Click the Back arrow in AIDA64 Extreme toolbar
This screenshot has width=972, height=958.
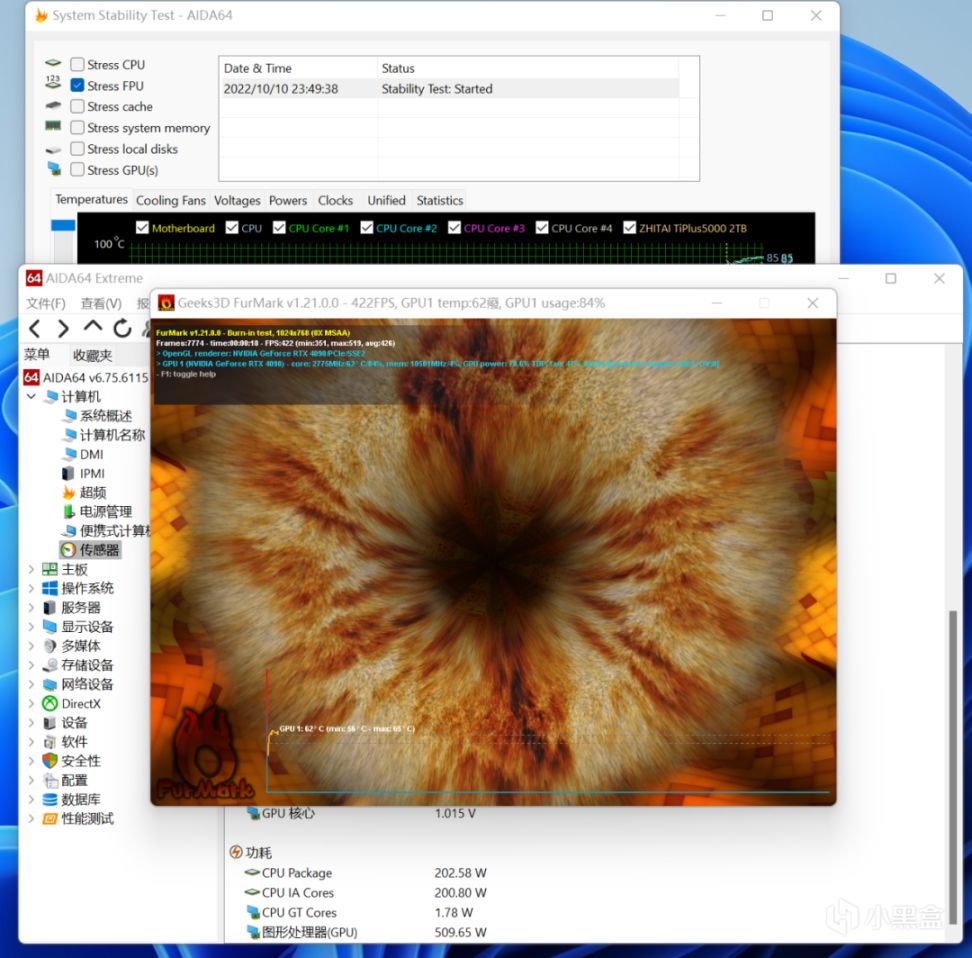tap(35, 329)
